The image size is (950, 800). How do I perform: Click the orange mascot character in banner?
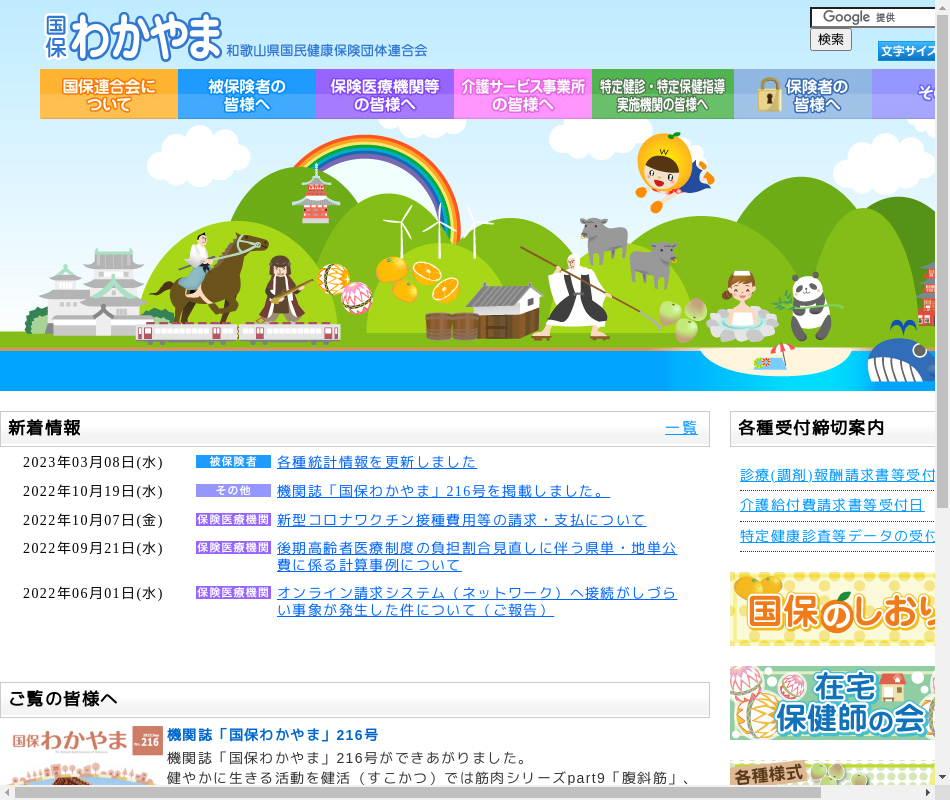coord(670,170)
